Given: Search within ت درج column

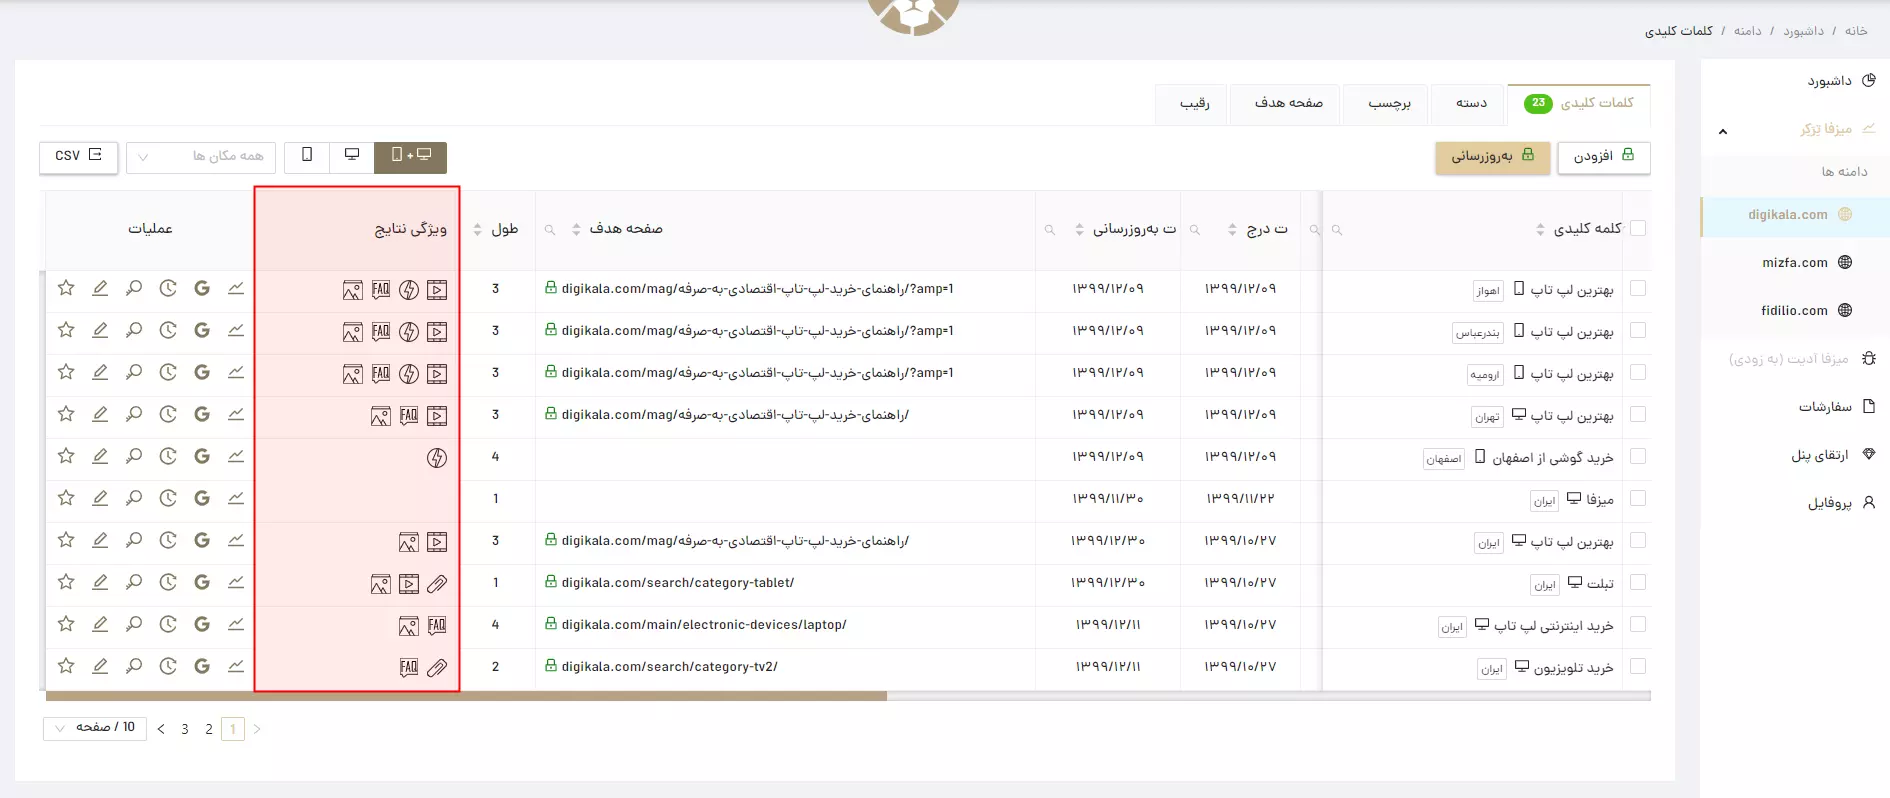Looking at the screenshot, I should (1195, 230).
